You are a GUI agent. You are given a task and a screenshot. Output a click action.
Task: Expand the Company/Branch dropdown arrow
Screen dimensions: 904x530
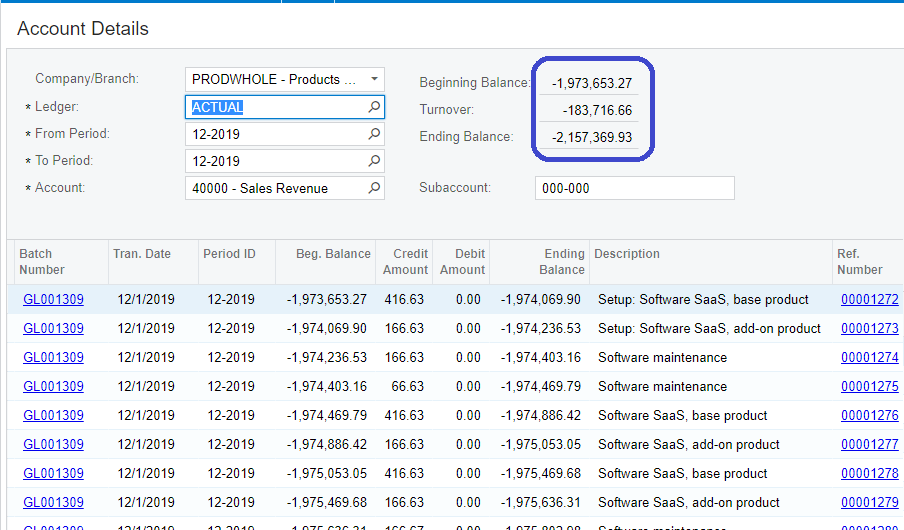pos(374,79)
